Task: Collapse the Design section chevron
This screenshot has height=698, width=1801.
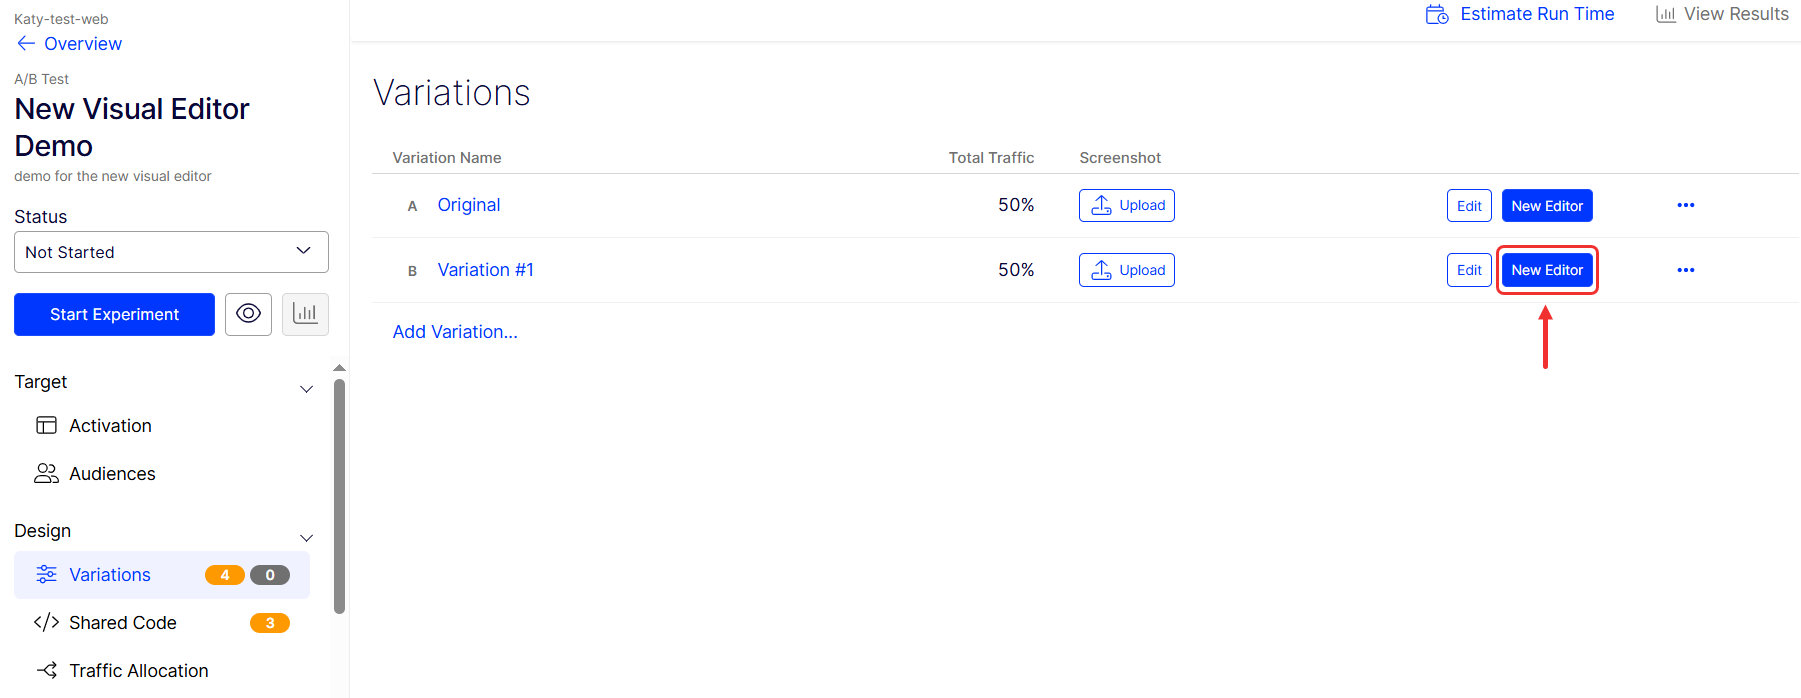Action: (x=306, y=538)
